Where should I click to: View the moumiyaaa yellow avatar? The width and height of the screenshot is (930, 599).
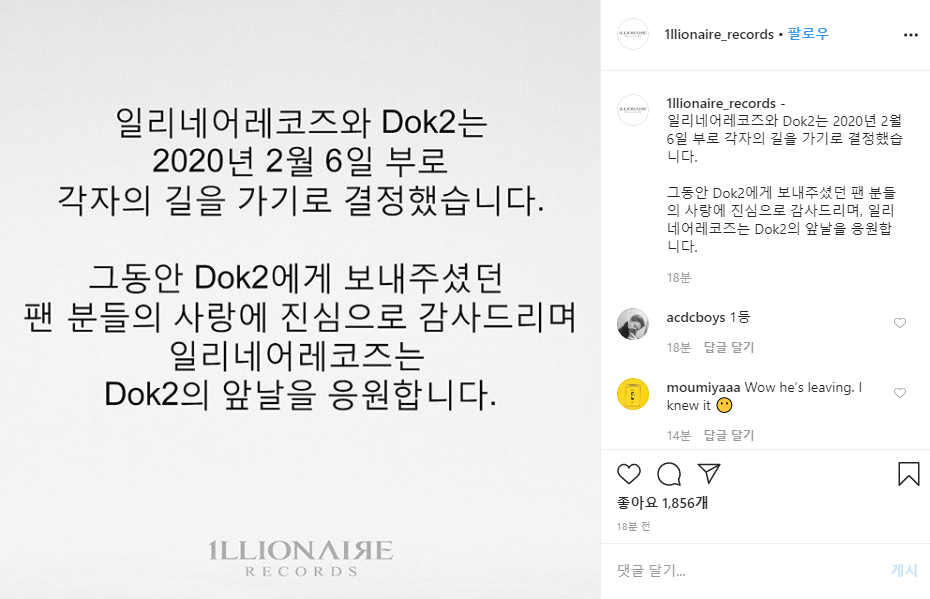pyautogui.click(x=633, y=394)
